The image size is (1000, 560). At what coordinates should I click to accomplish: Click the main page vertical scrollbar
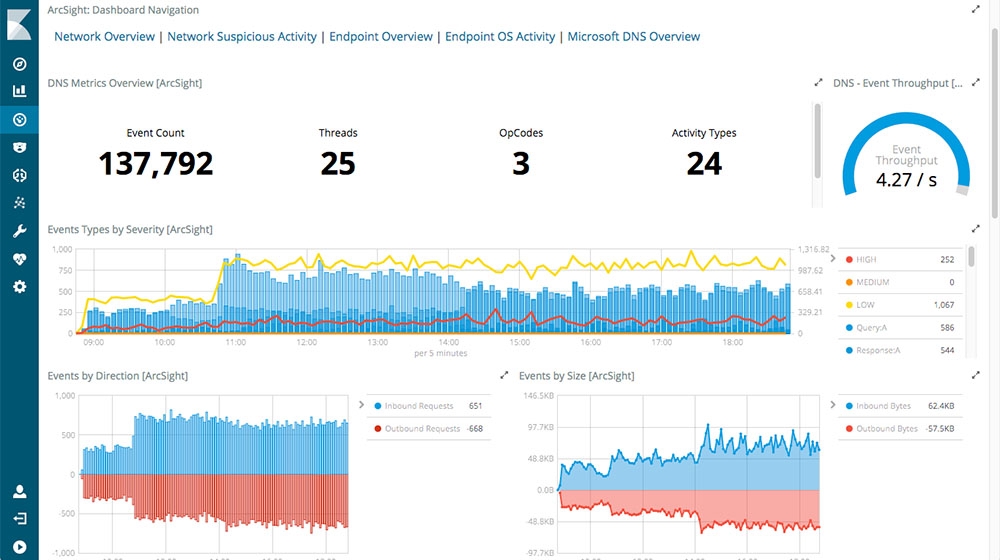pyautogui.click(x=995, y=122)
